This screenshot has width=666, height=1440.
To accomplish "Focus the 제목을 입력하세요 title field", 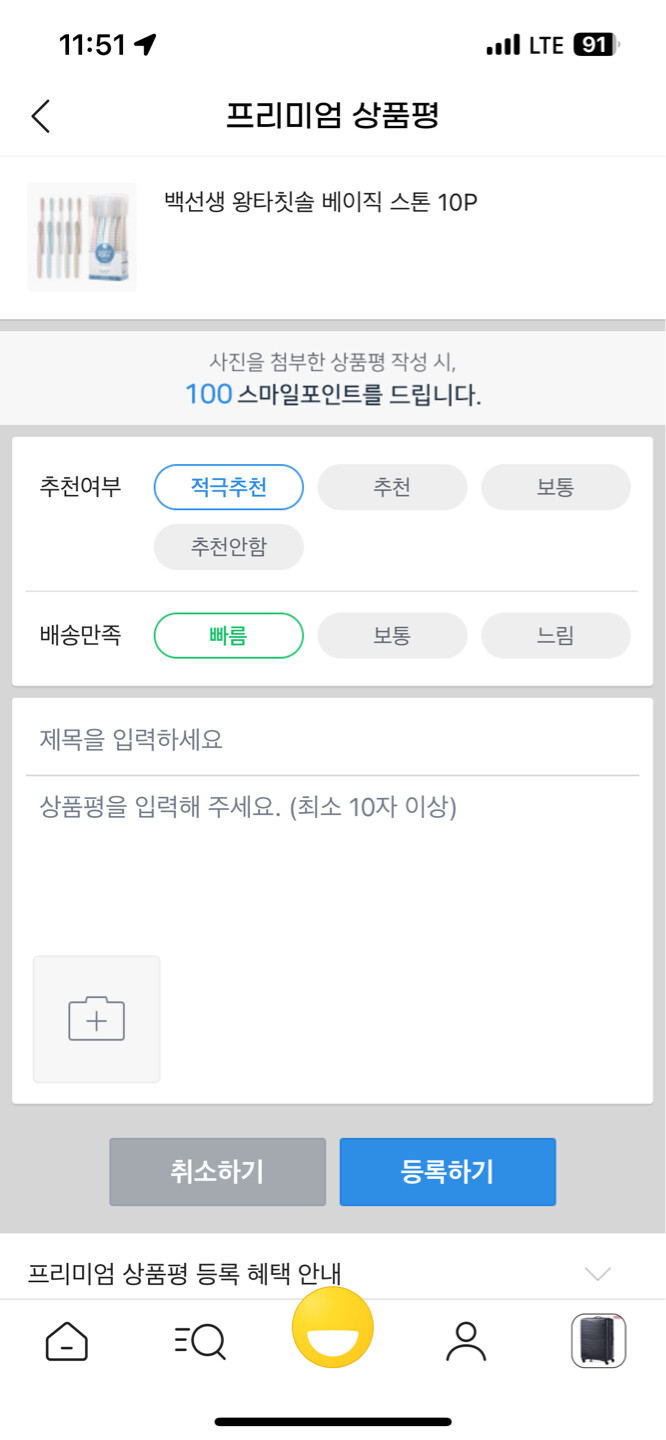I will pos(332,741).
